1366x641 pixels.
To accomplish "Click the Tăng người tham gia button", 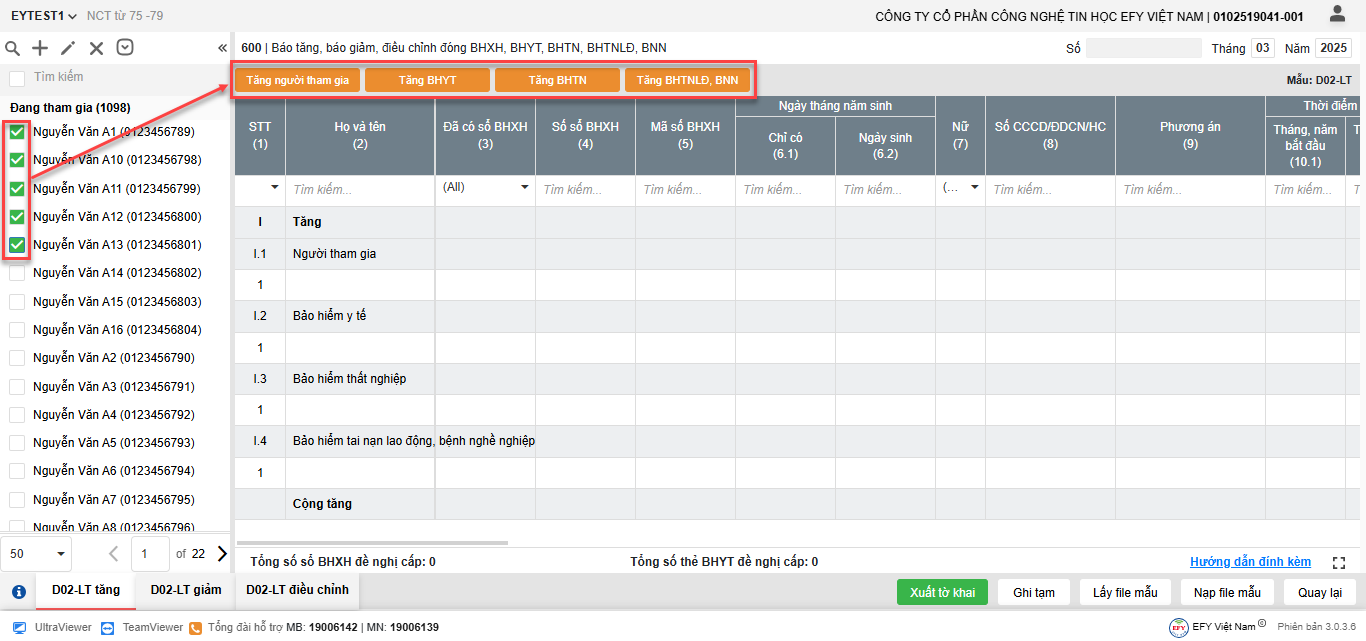I will (297, 80).
